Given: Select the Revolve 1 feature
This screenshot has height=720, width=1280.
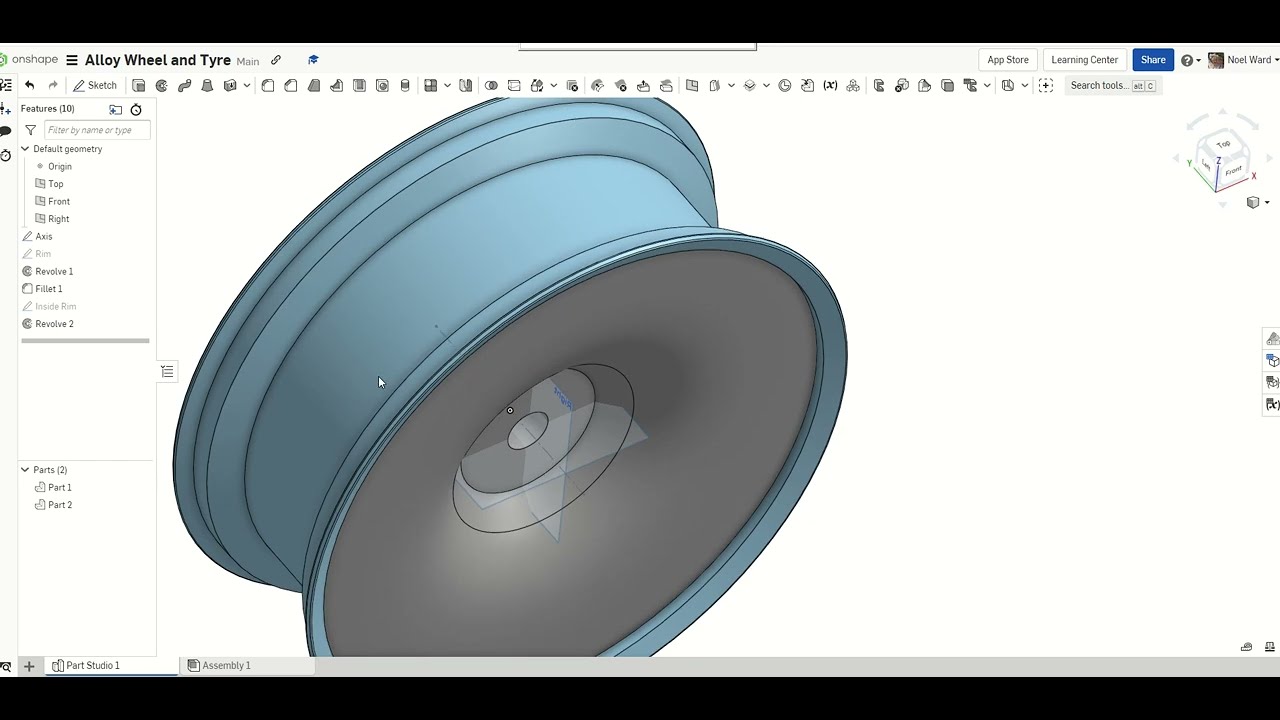Looking at the screenshot, I should pyautogui.click(x=54, y=272).
